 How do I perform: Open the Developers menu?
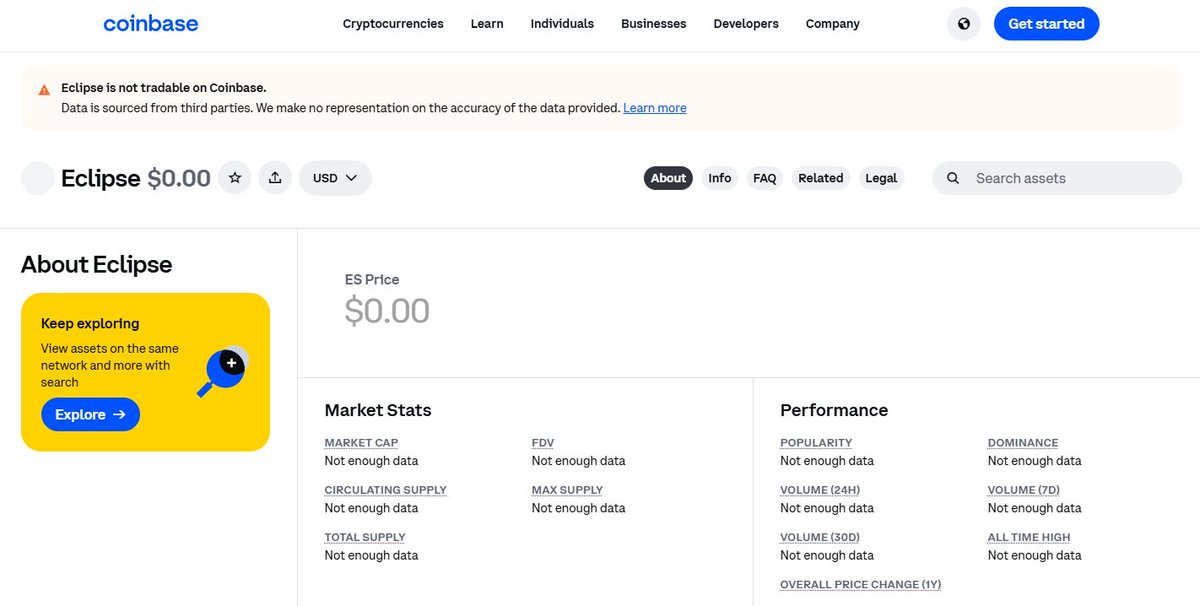pyautogui.click(x=746, y=24)
